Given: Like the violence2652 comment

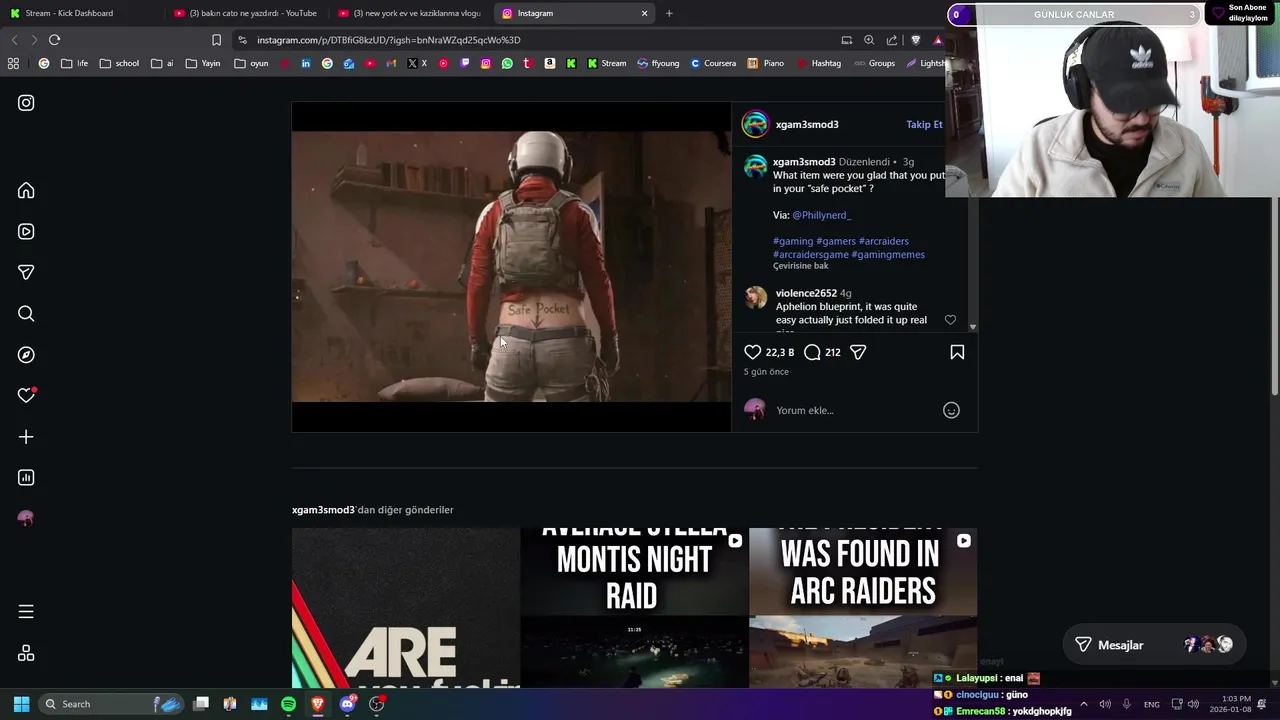Looking at the screenshot, I should pos(950,320).
